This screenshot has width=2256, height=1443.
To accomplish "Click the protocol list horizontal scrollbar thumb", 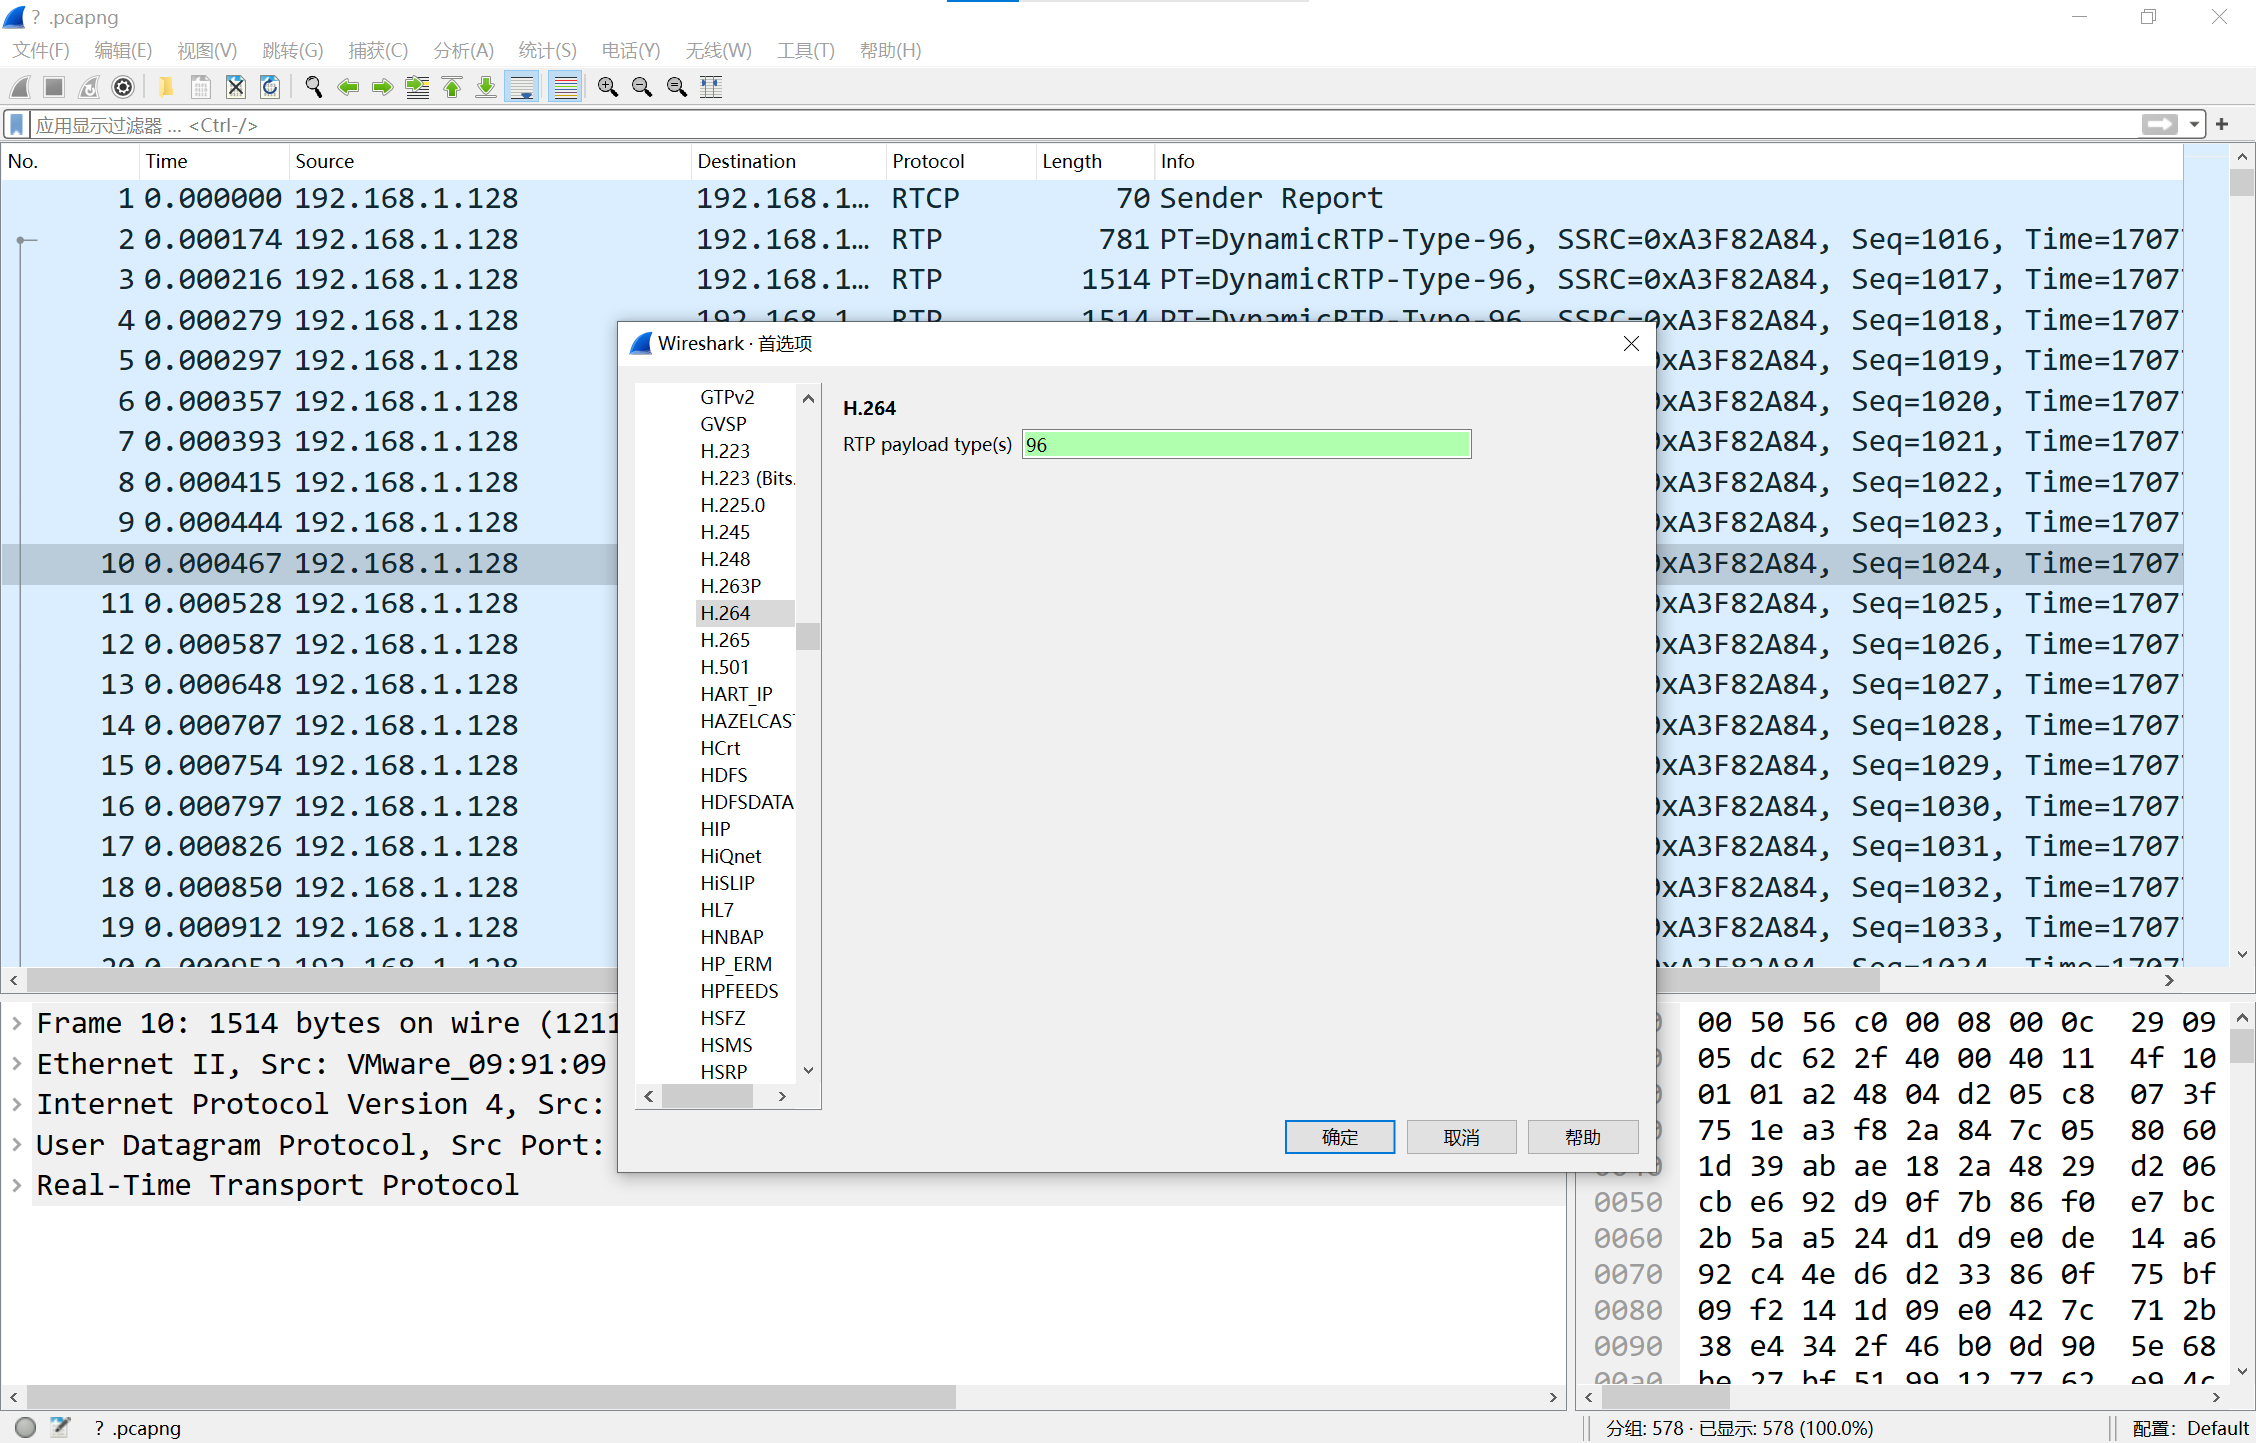I will (707, 1097).
